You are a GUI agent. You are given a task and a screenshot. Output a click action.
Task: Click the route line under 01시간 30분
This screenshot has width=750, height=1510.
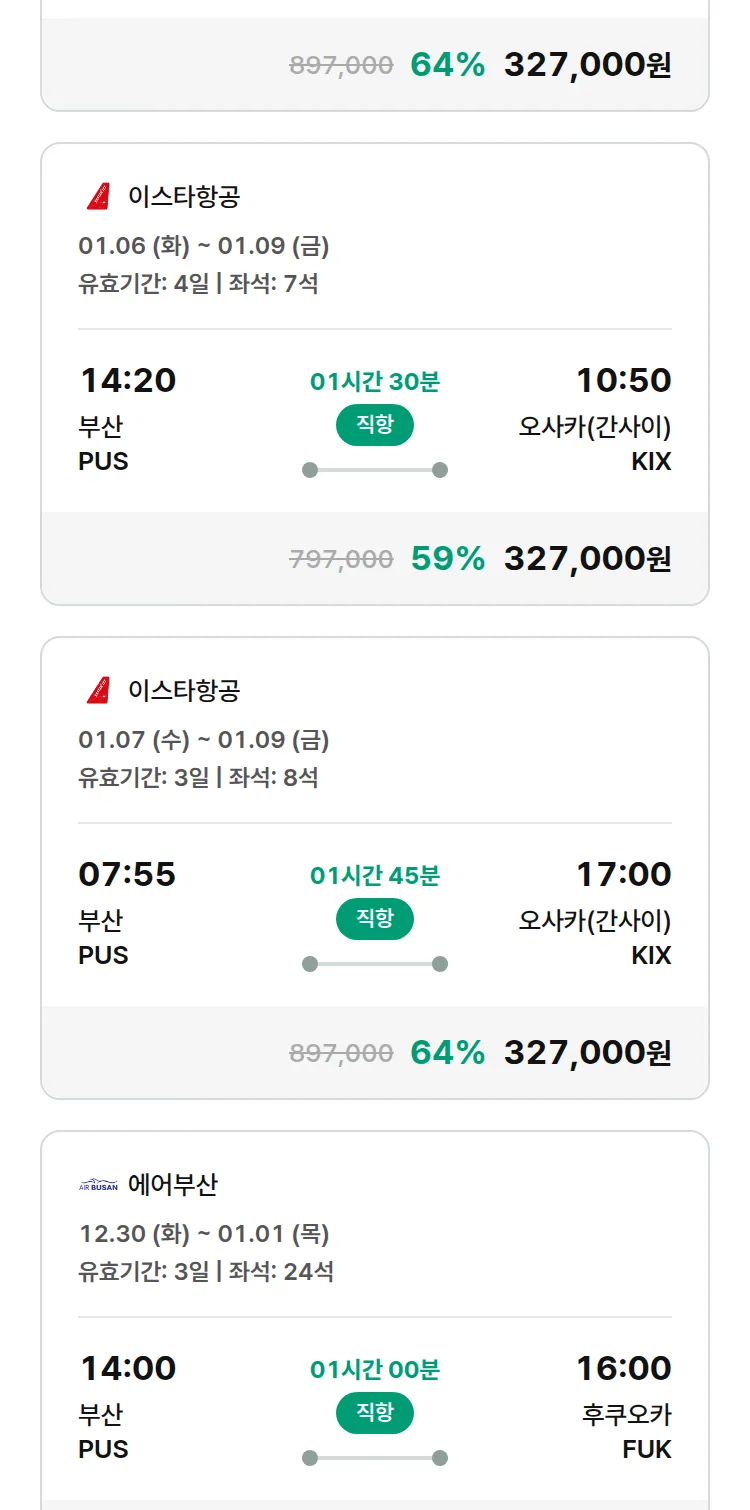click(x=374, y=470)
